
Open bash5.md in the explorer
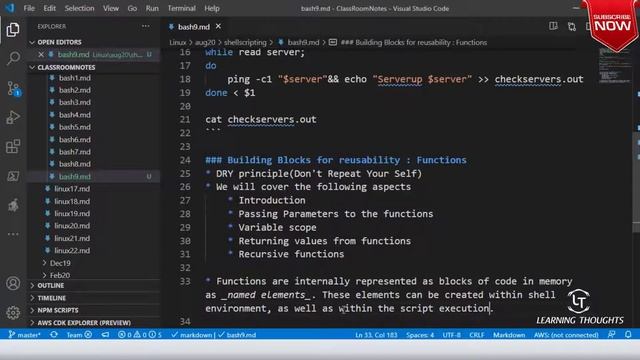75,127
